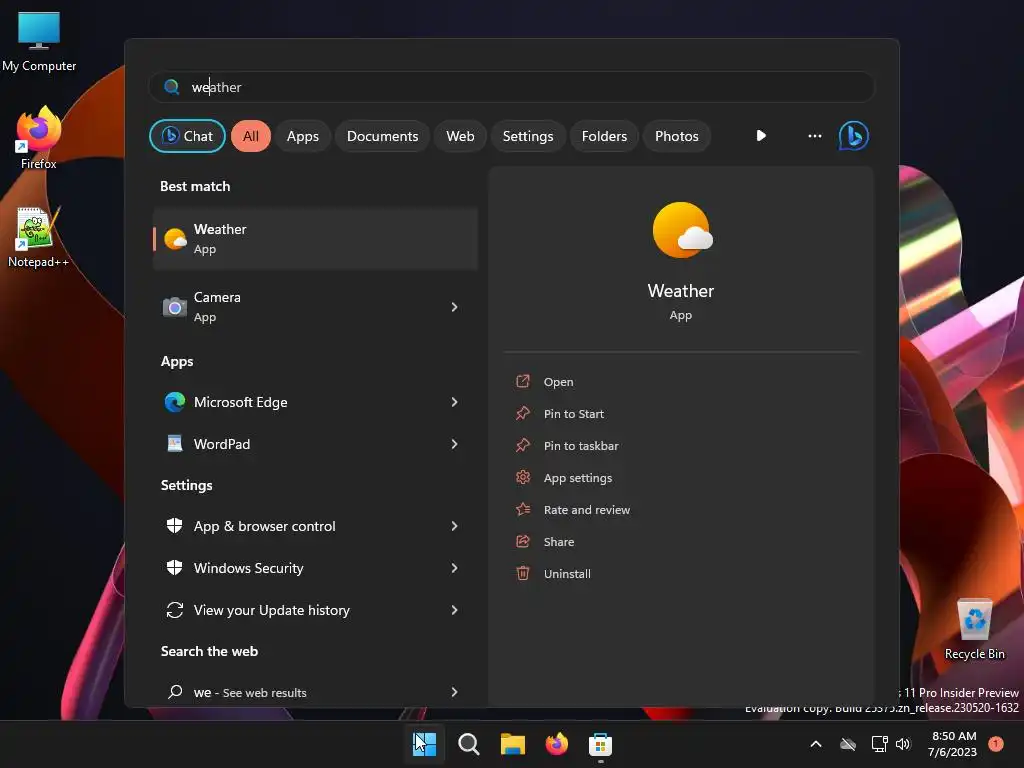Expand the Microsoft Edge result chevron

coord(455,402)
